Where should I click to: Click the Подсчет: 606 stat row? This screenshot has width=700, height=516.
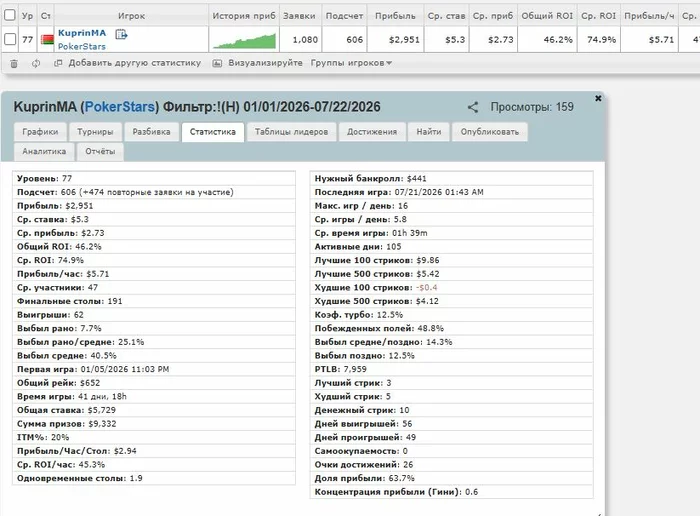pos(154,192)
